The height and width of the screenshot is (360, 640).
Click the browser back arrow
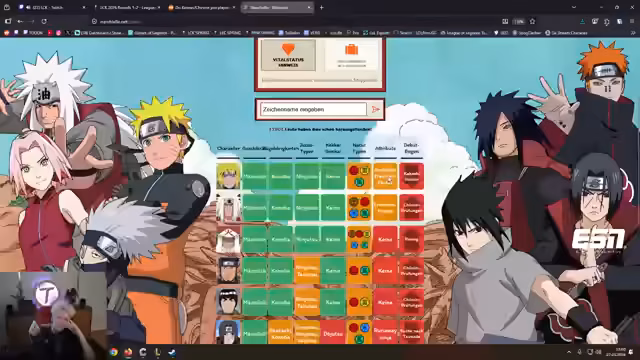pyautogui.click(x=20, y=21)
